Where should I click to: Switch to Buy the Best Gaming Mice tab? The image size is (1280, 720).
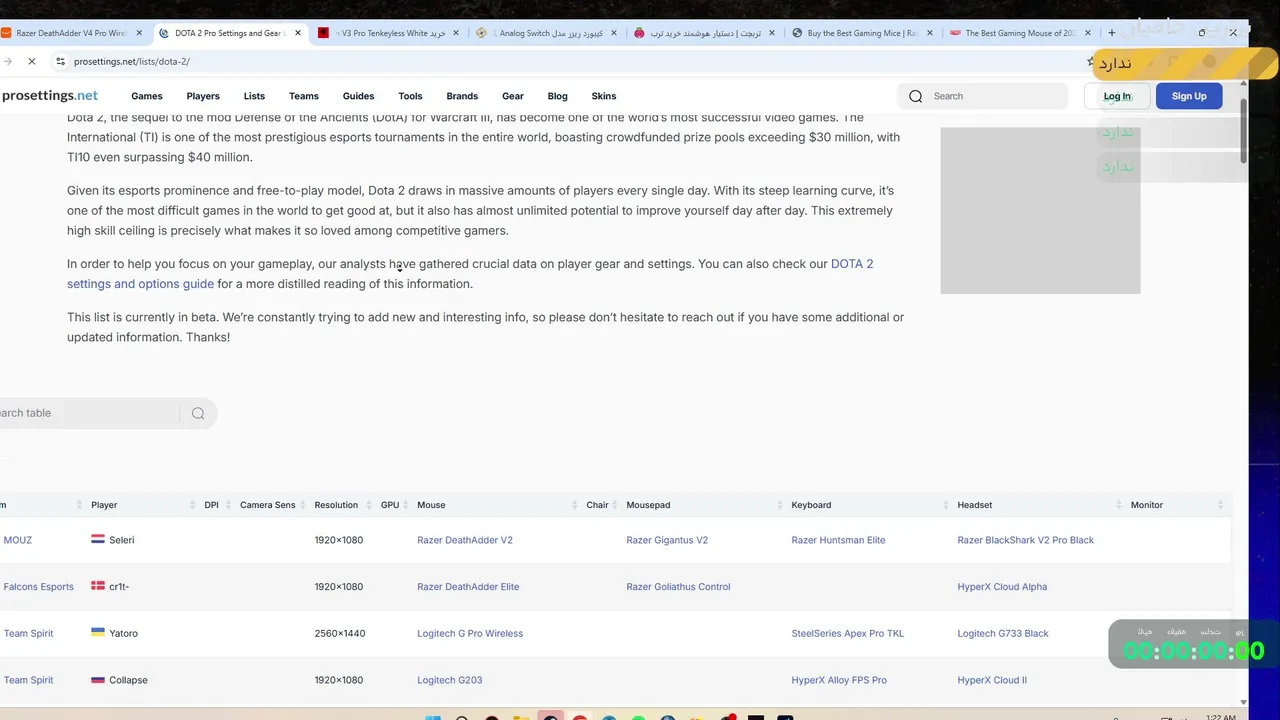pyautogui.click(x=862, y=33)
